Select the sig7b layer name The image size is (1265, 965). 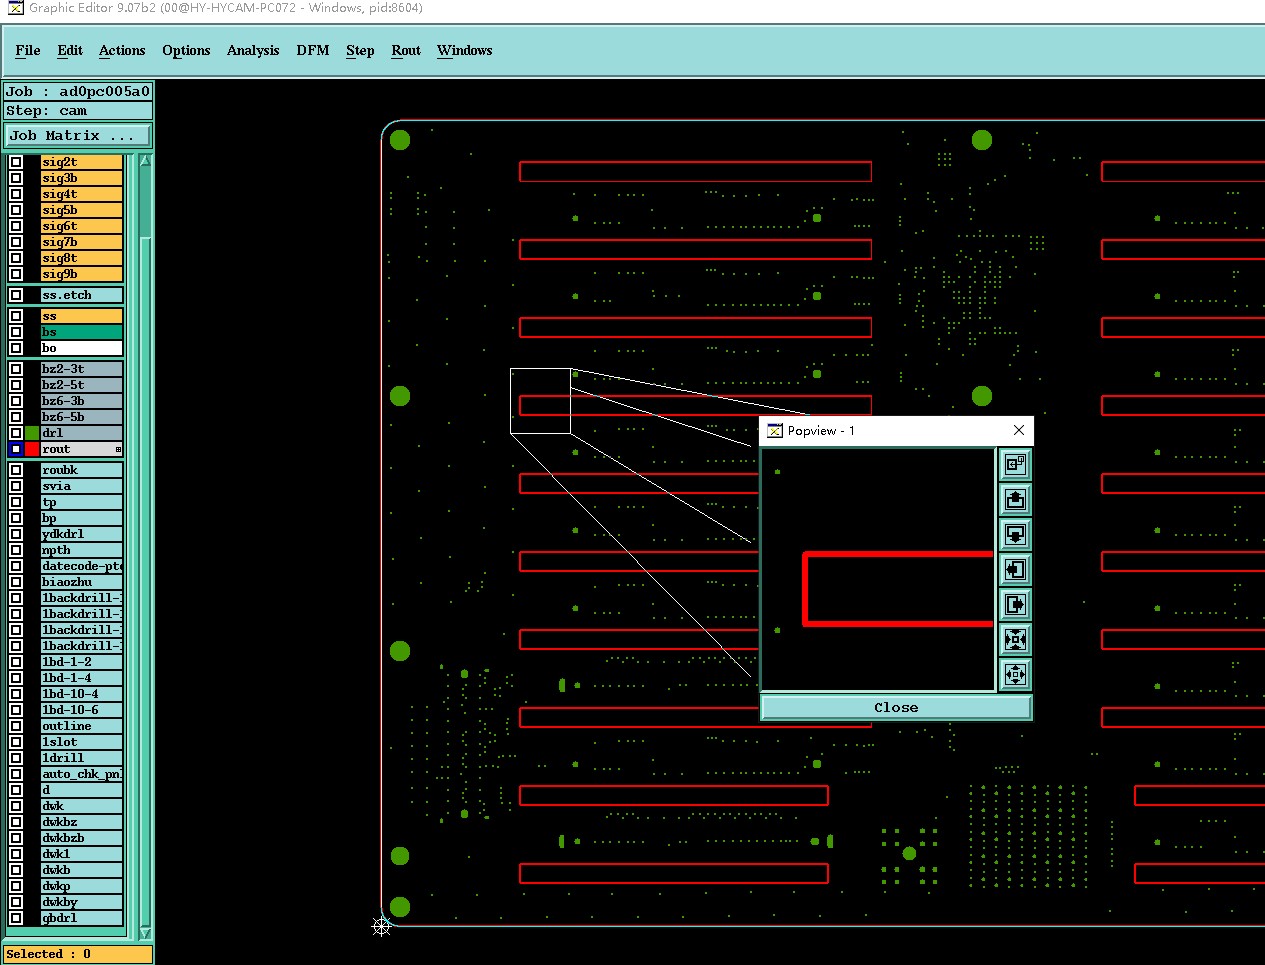[81, 242]
